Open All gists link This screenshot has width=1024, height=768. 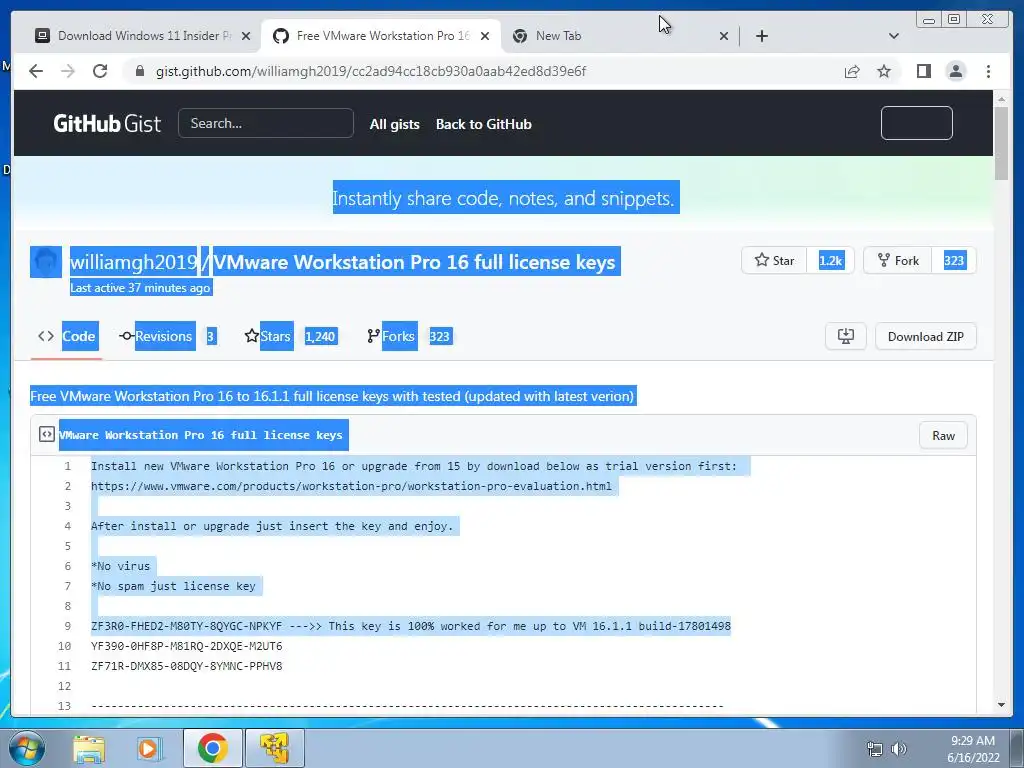coord(394,124)
